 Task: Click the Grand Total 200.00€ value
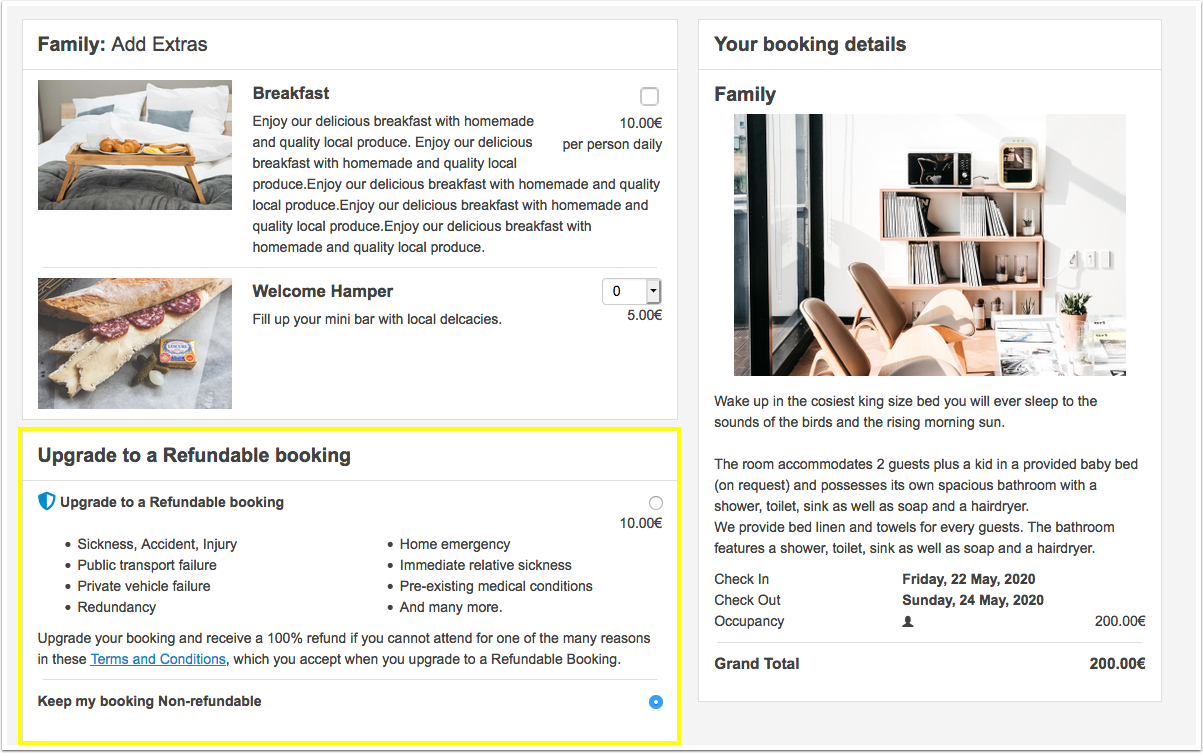coord(1117,663)
